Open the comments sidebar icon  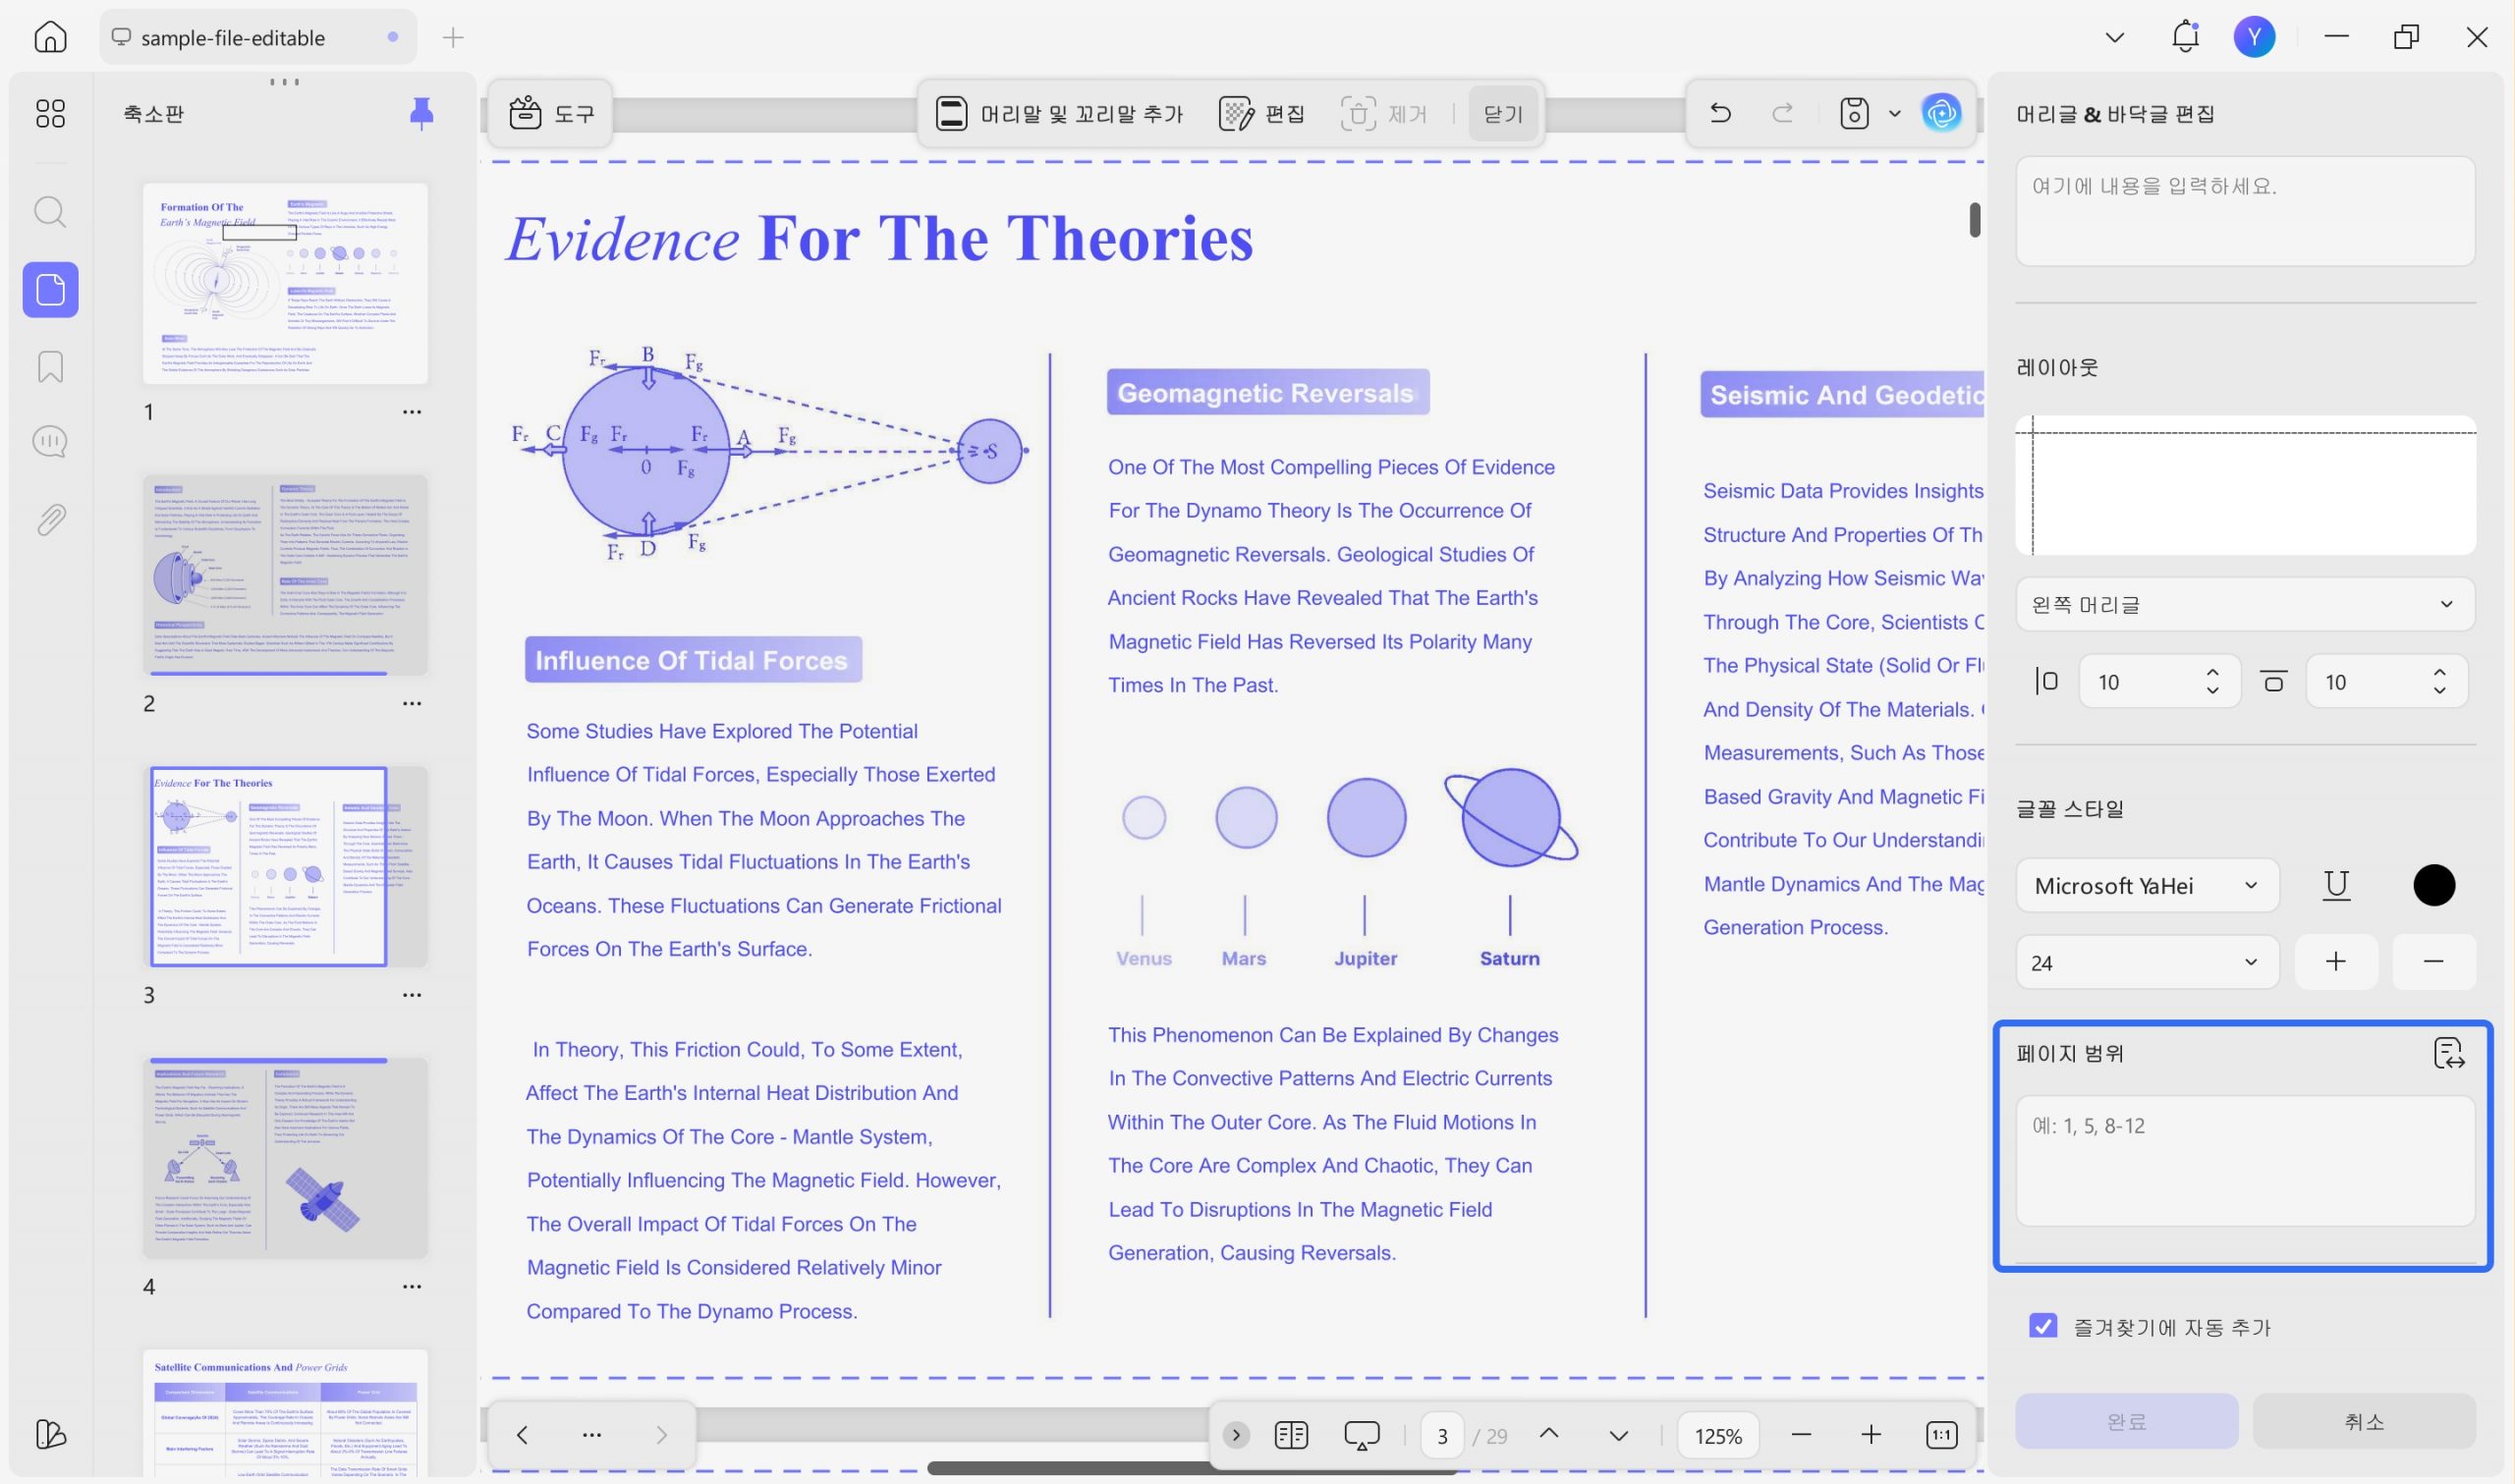[50, 442]
